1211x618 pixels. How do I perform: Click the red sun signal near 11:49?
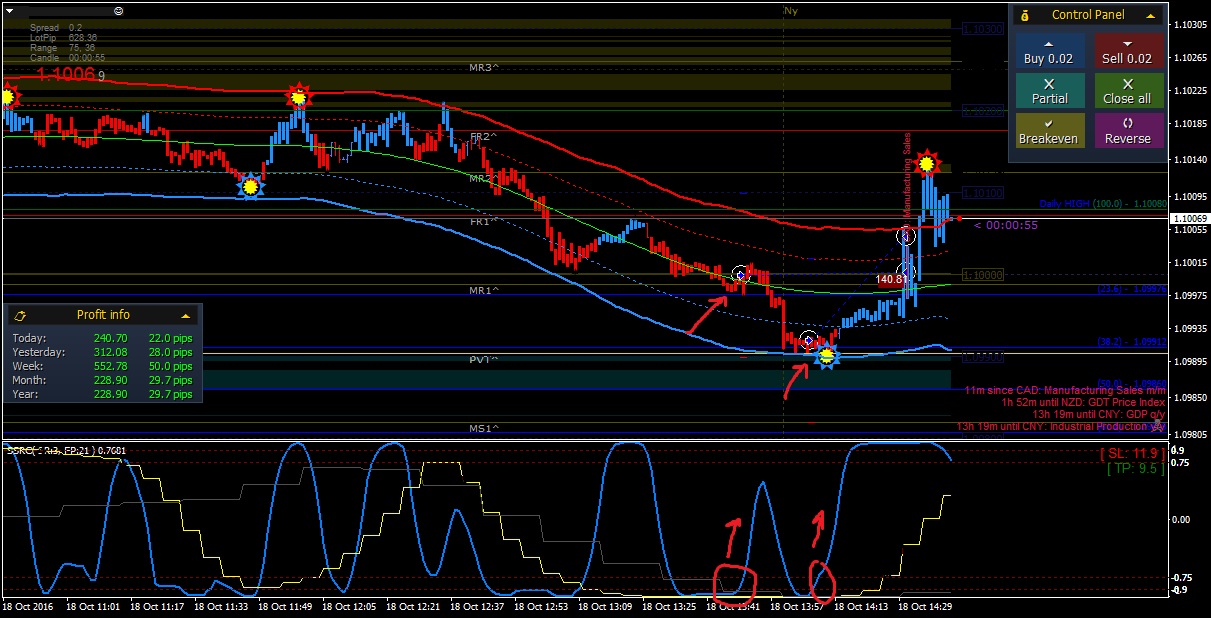[x=298, y=96]
